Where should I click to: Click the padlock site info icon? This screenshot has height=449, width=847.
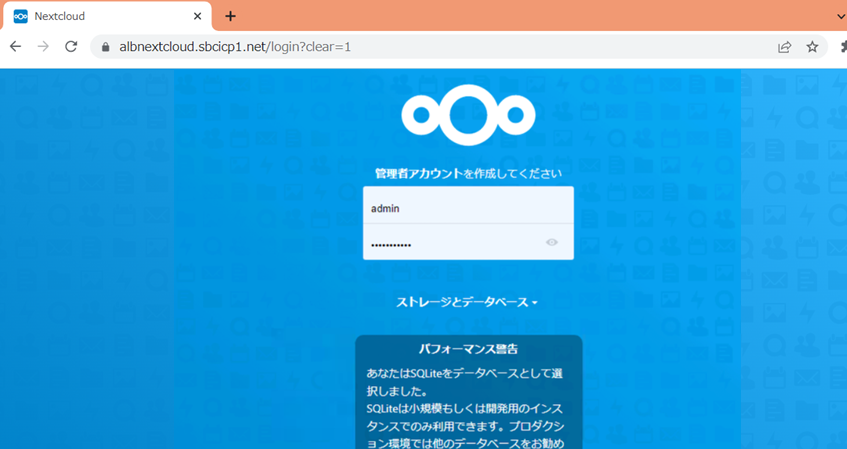click(105, 47)
